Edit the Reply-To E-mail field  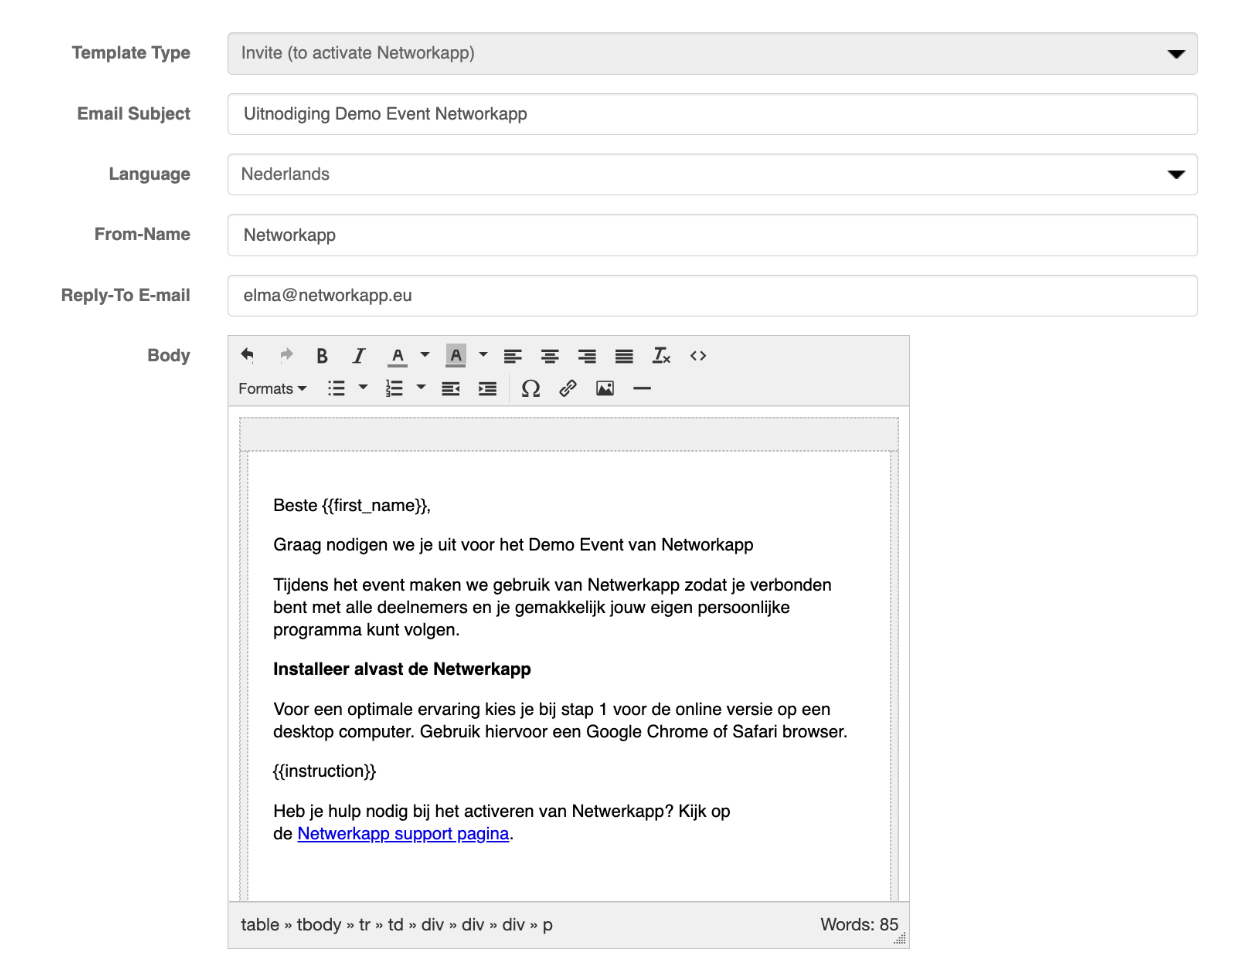coord(712,296)
